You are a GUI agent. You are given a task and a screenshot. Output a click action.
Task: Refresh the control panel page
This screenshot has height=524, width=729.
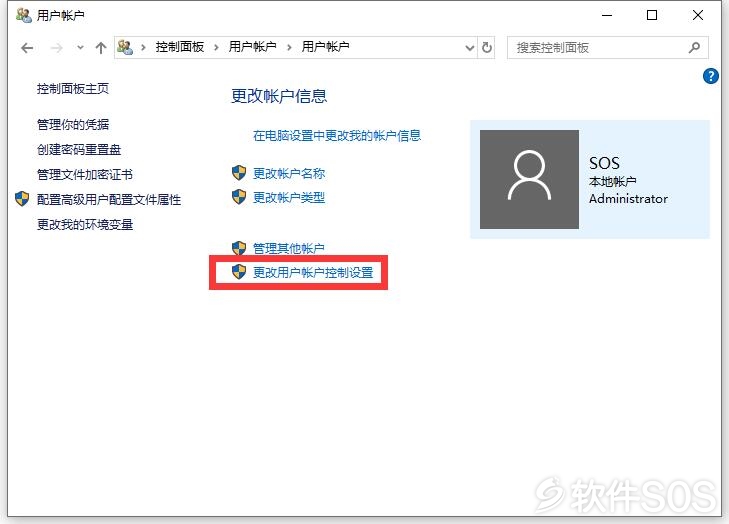point(487,47)
